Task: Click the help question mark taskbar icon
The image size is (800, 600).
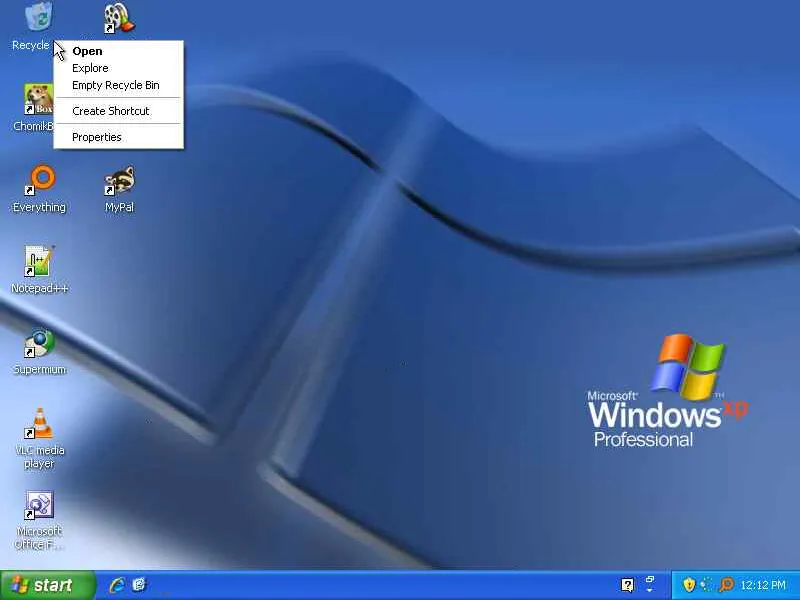Action: tap(628, 585)
